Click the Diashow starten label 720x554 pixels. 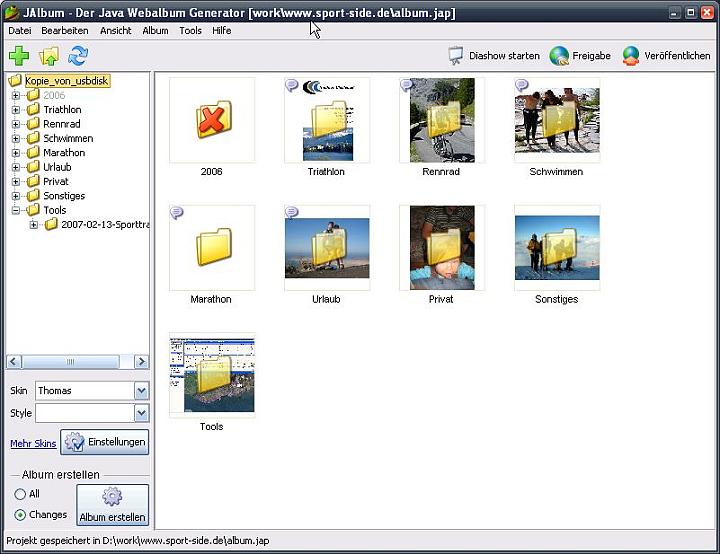coord(504,56)
